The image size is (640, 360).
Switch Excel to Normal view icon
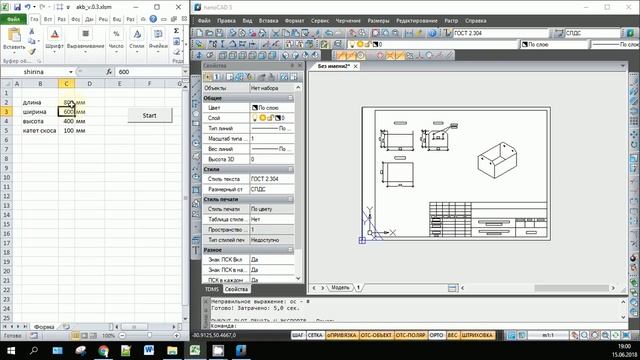coord(76,336)
